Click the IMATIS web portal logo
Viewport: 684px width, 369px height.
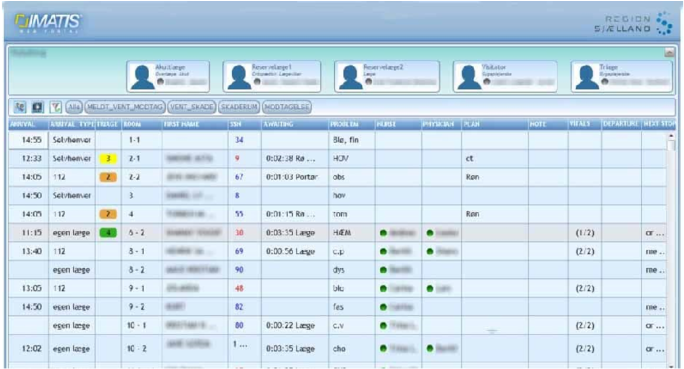(48, 23)
